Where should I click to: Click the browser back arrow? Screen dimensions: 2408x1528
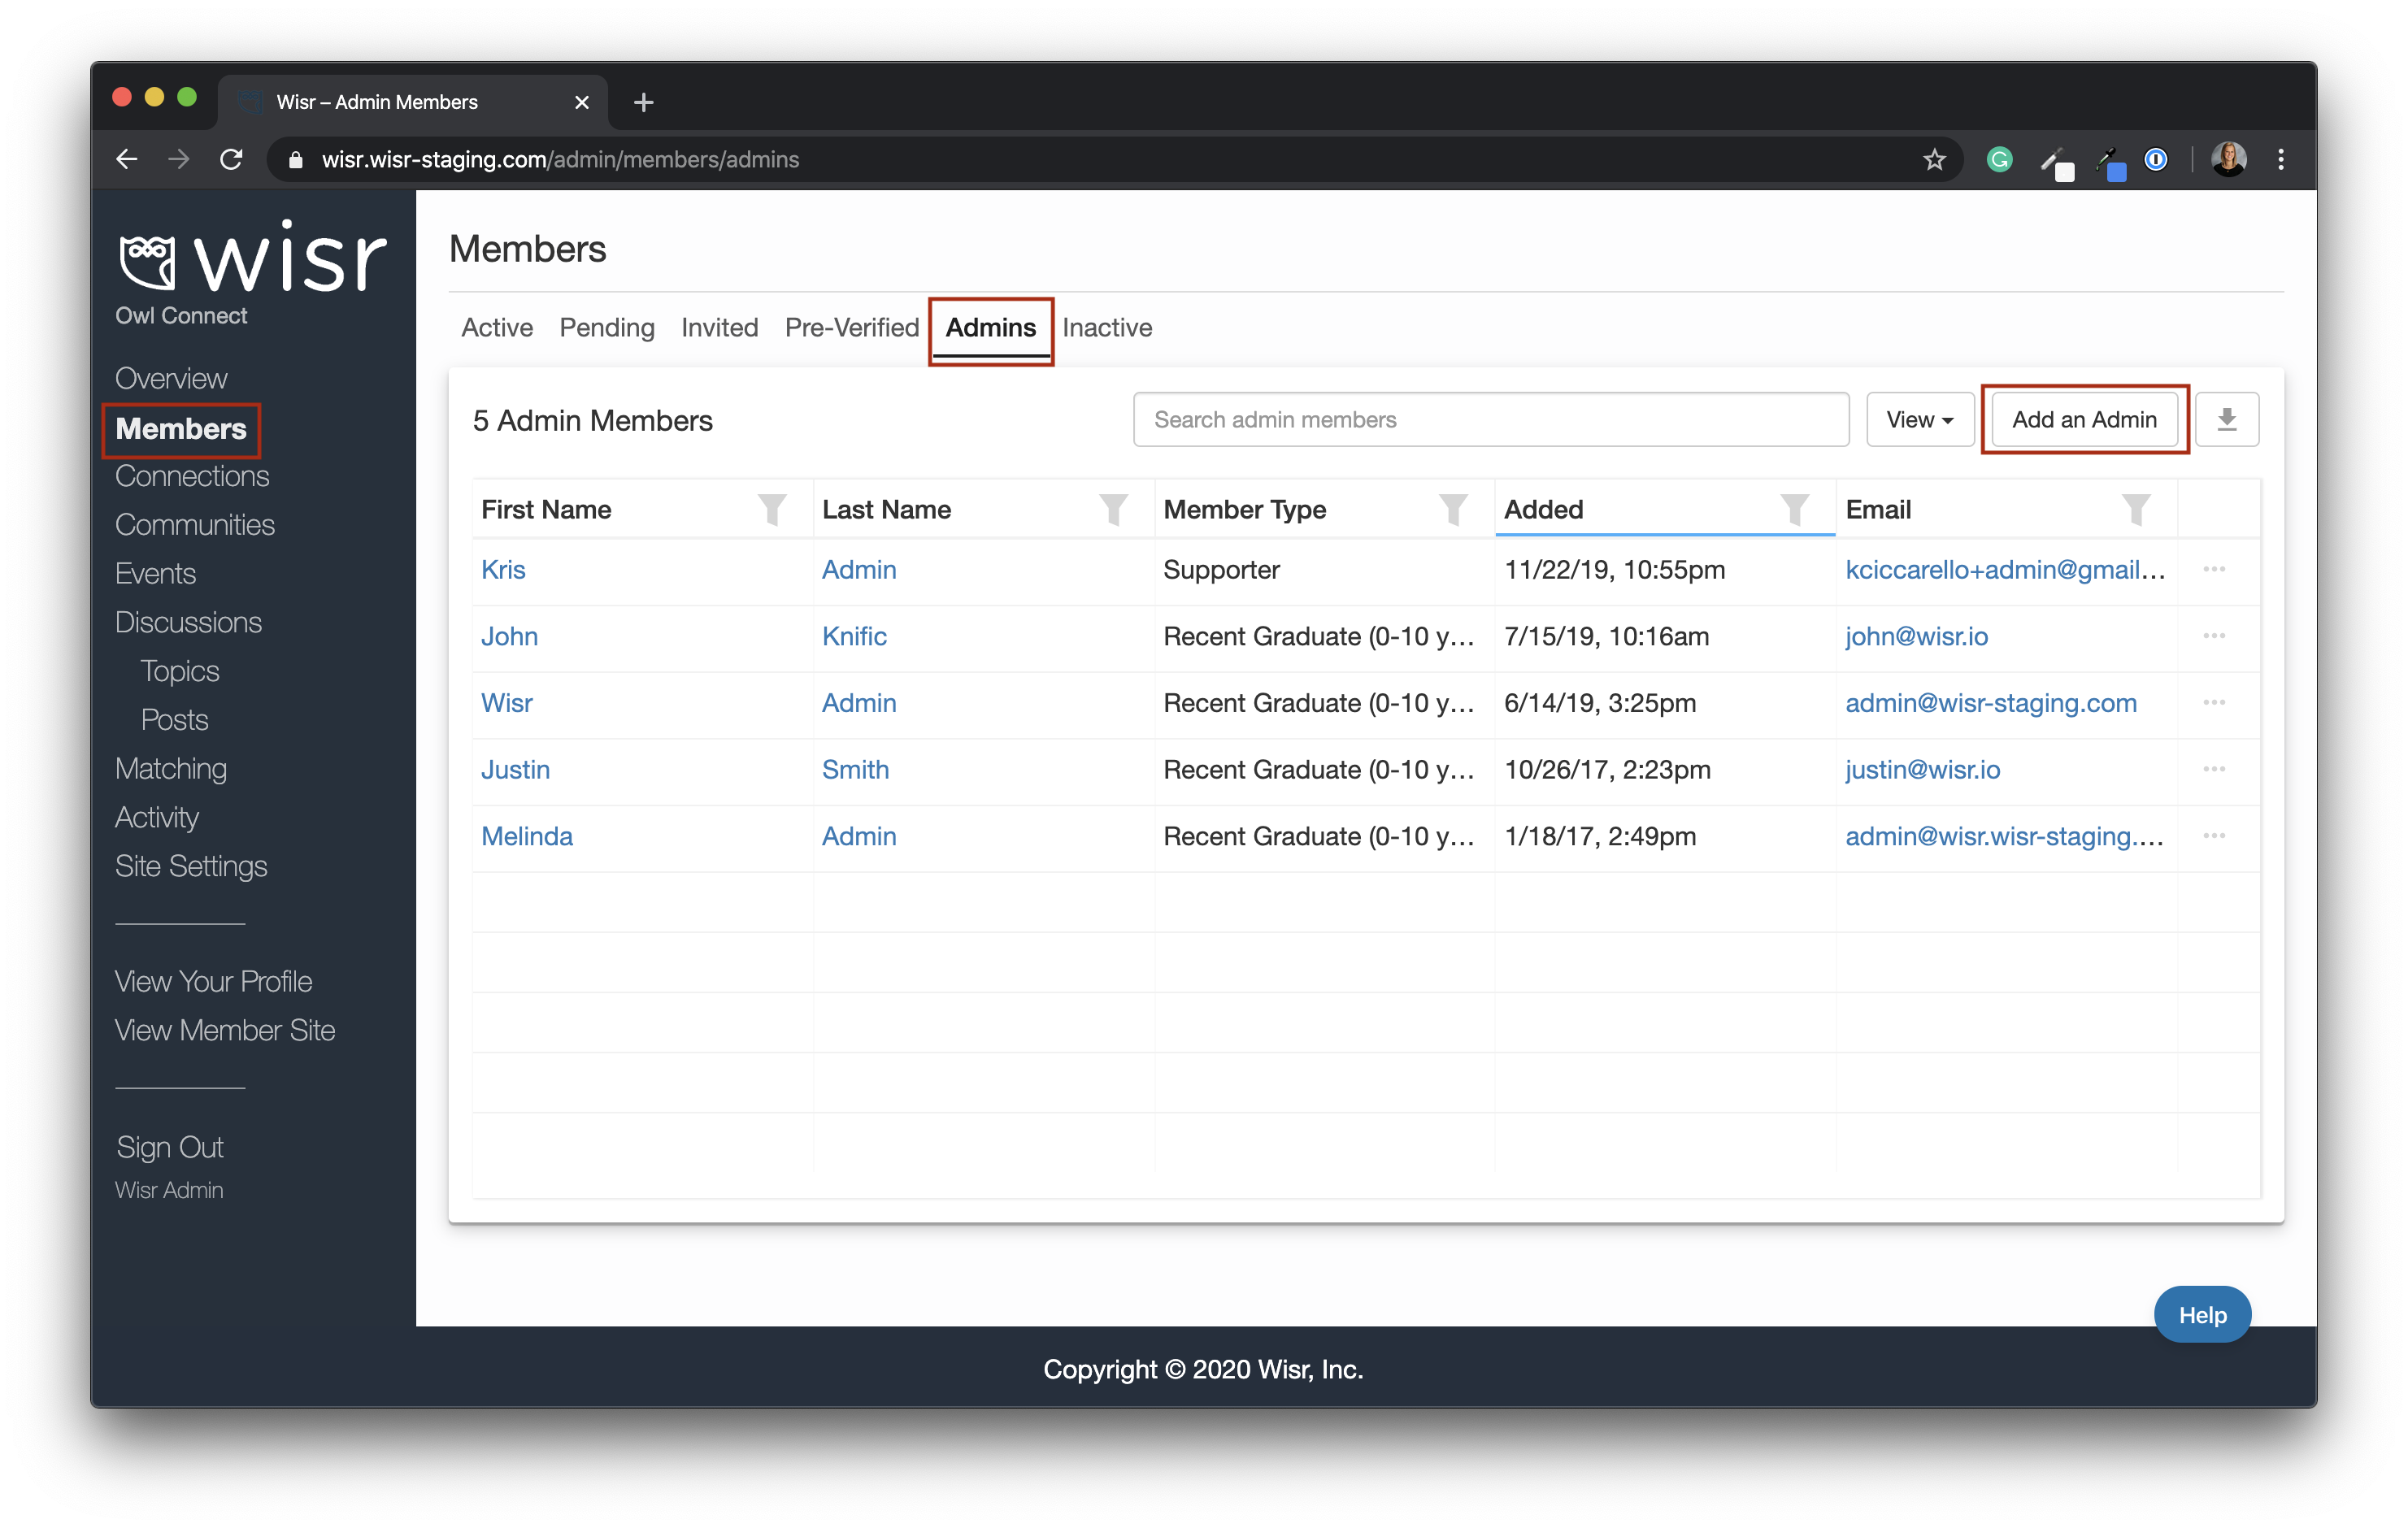click(x=127, y=160)
